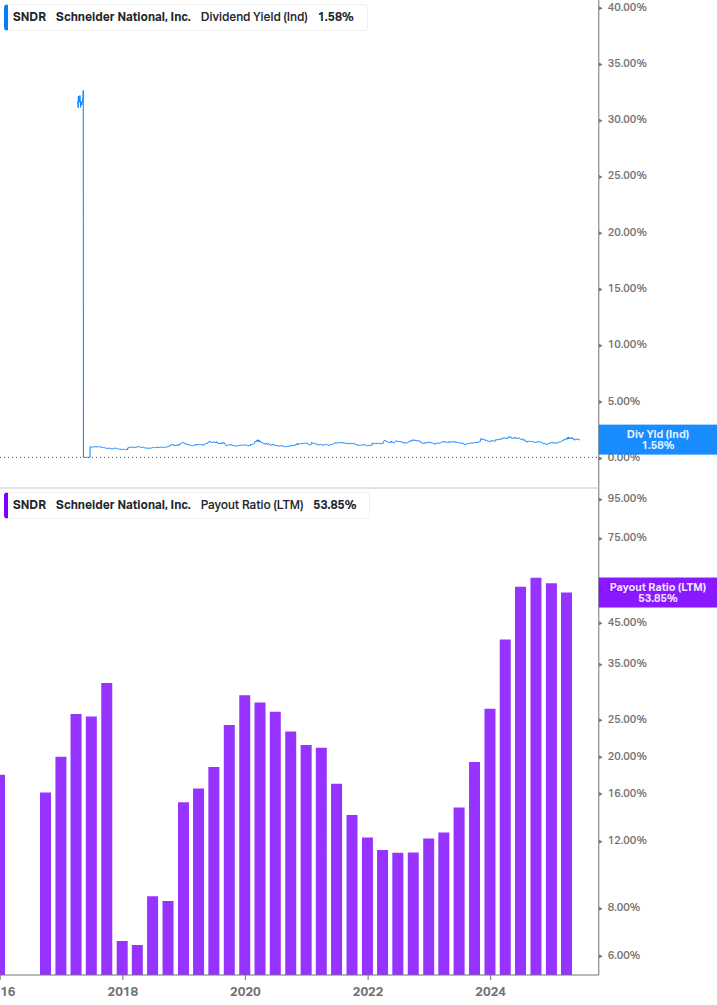Viewport: 717px width, 1005px height.
Task: Click the 20.00% label on the yield axis
Action: [627, 232]
